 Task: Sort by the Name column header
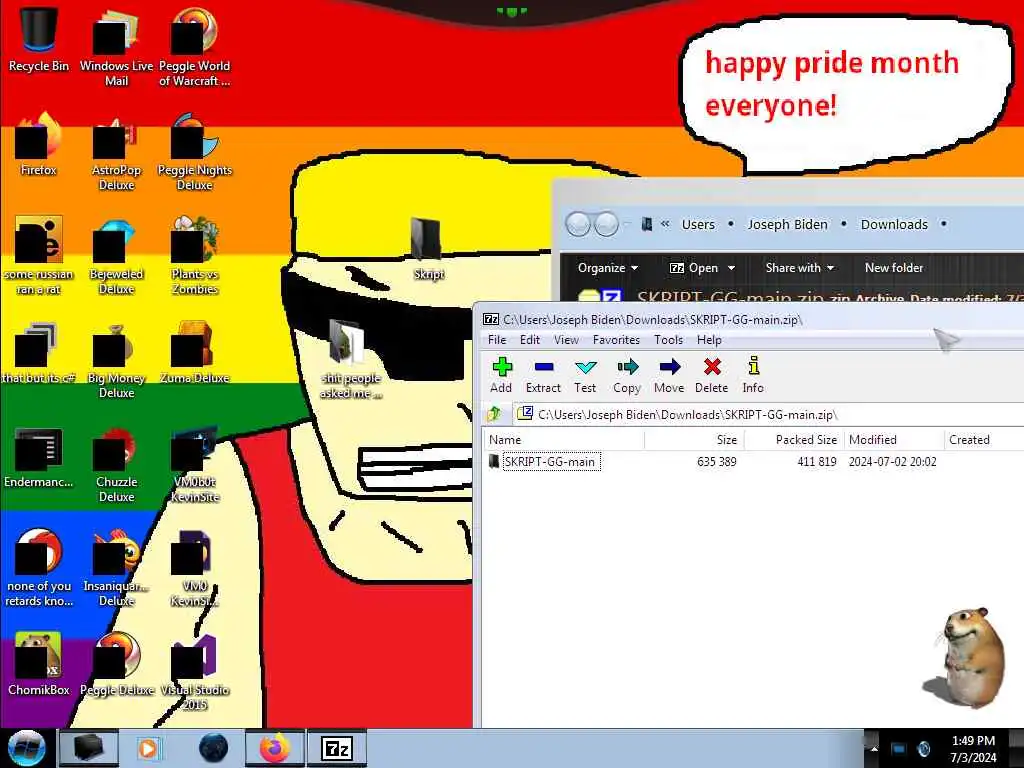[564, 440]
